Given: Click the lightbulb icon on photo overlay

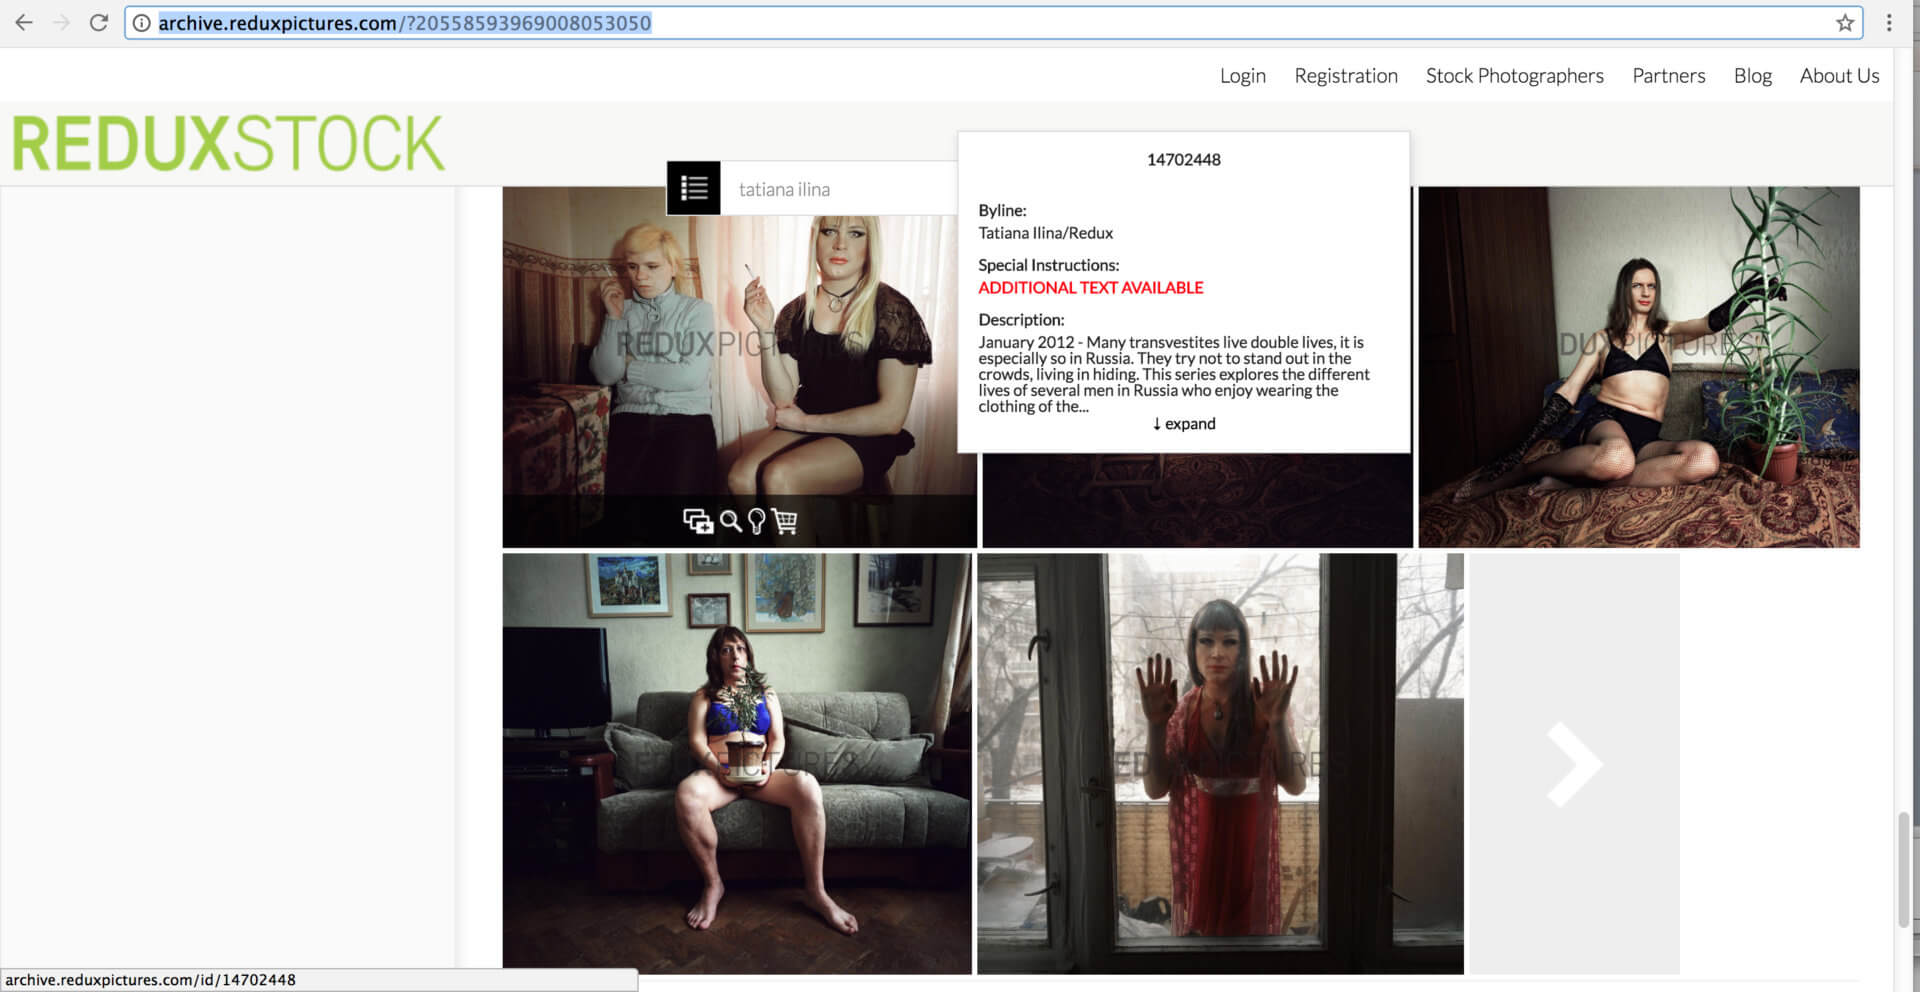Looking at the screenshot, I should click(757, 521).
